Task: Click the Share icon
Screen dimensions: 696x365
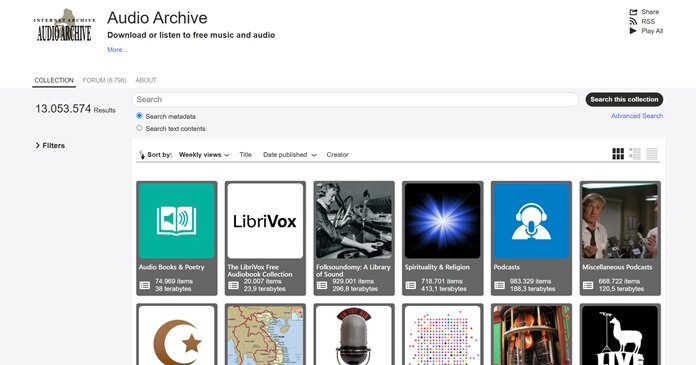Action: coord(633,12)
